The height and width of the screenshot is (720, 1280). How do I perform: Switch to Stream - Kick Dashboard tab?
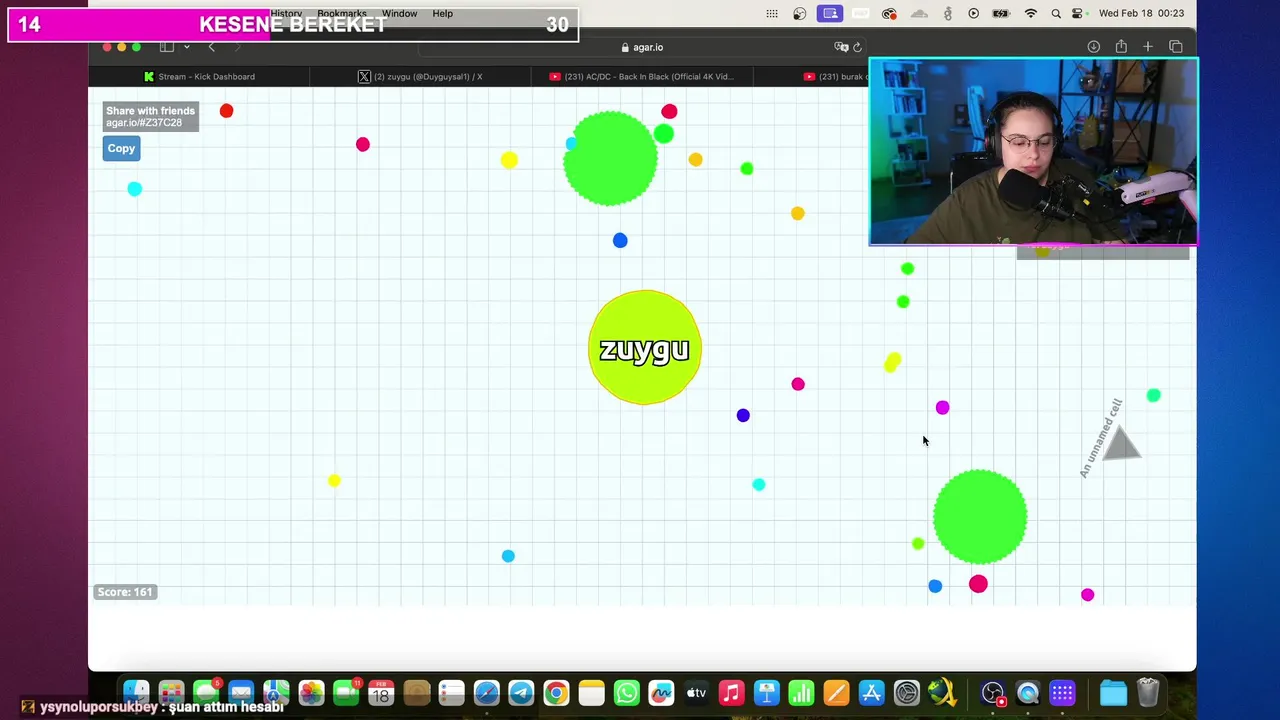pos(199,77)
